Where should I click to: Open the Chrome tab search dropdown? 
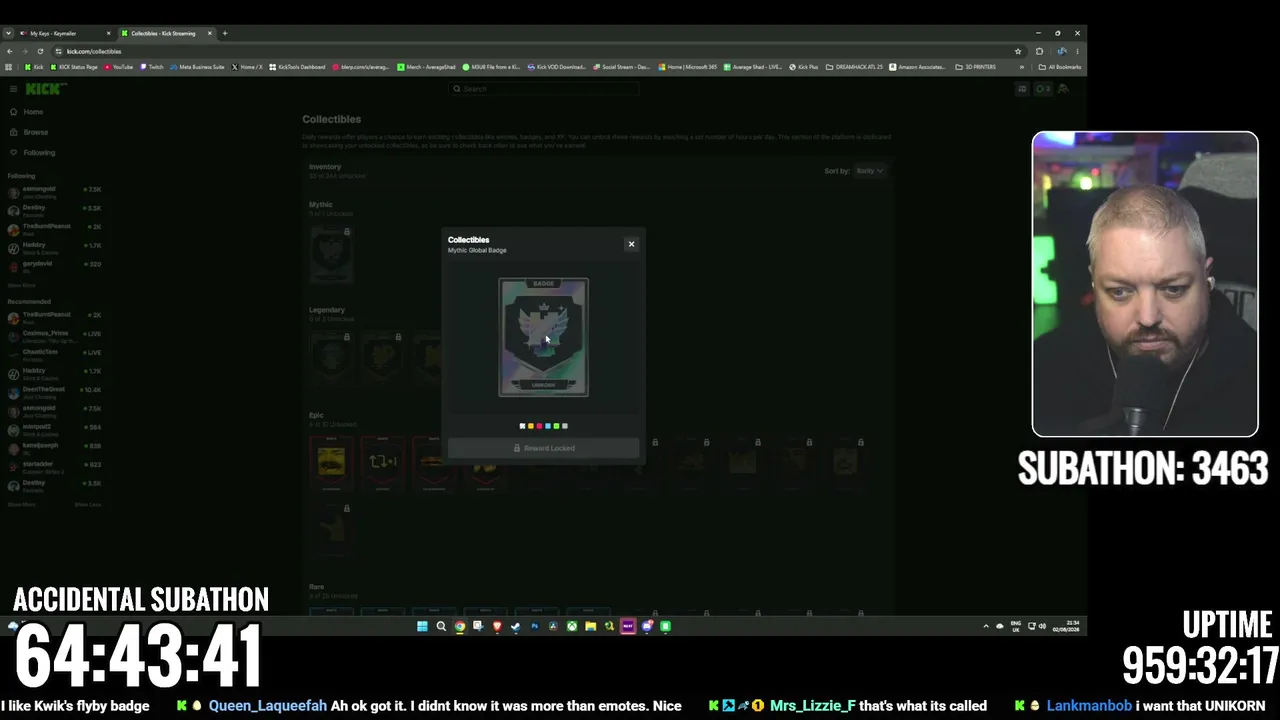click(9, 33)
